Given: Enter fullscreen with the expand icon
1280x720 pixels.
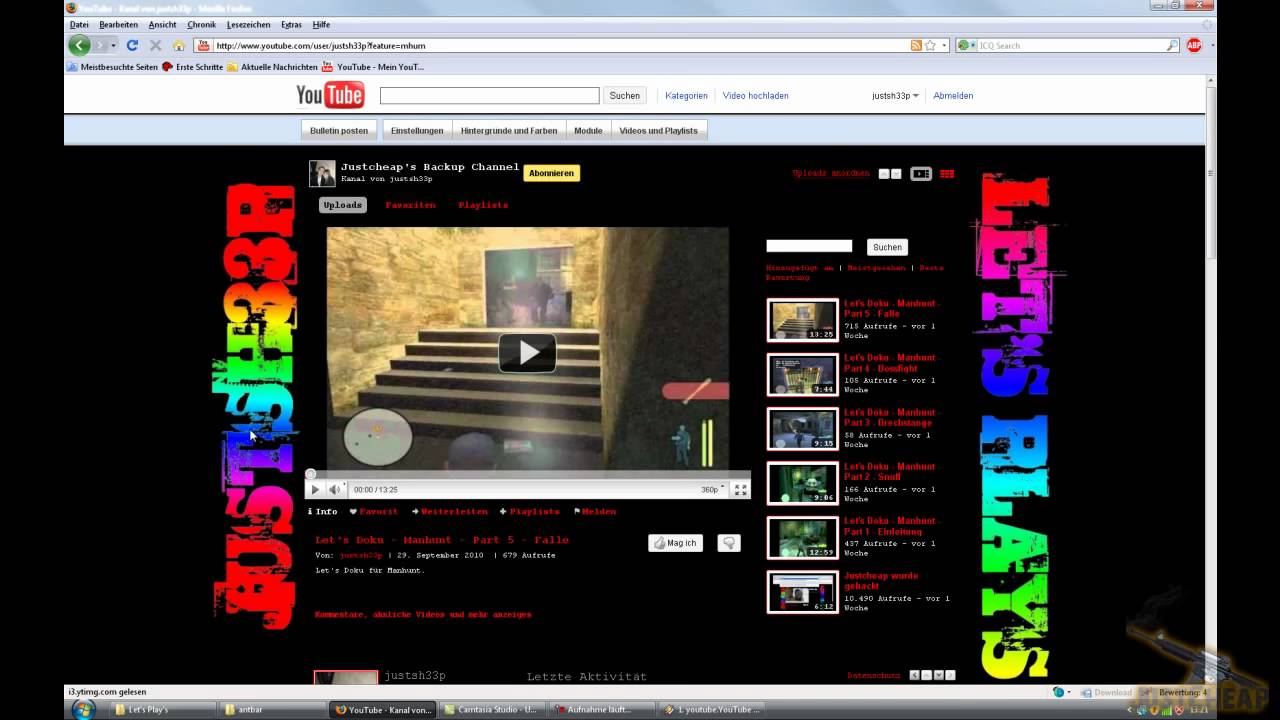Looking at the screenshot, I should [740, 489].
